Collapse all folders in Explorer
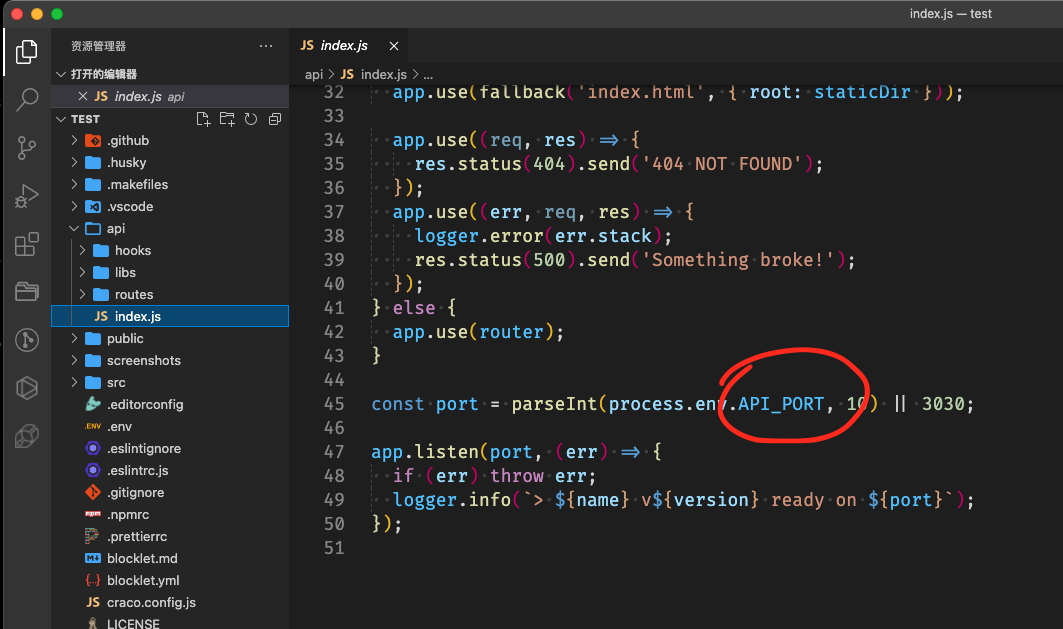1063x629 pixels. click(x=274, y=118)
